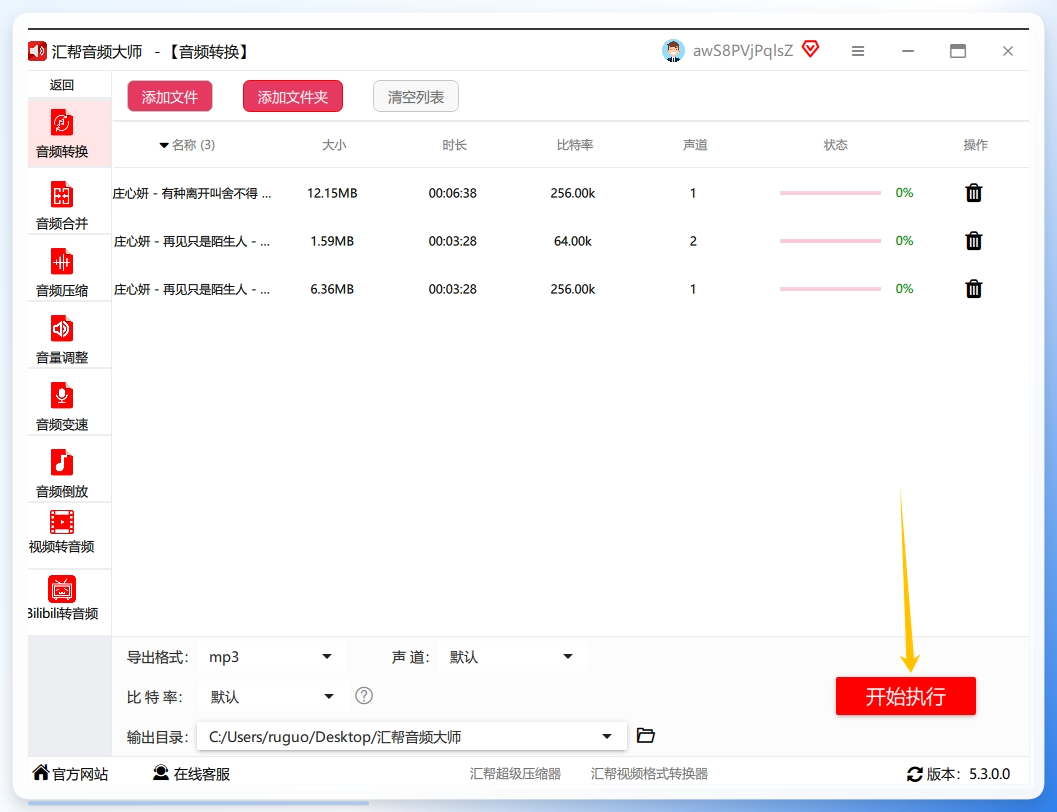Click the 返回 menu item
Screen dimensions: 1057x812
point(62,85)
